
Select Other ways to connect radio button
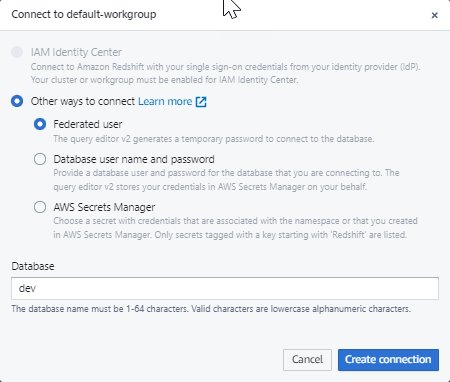[x=17, y=101]
